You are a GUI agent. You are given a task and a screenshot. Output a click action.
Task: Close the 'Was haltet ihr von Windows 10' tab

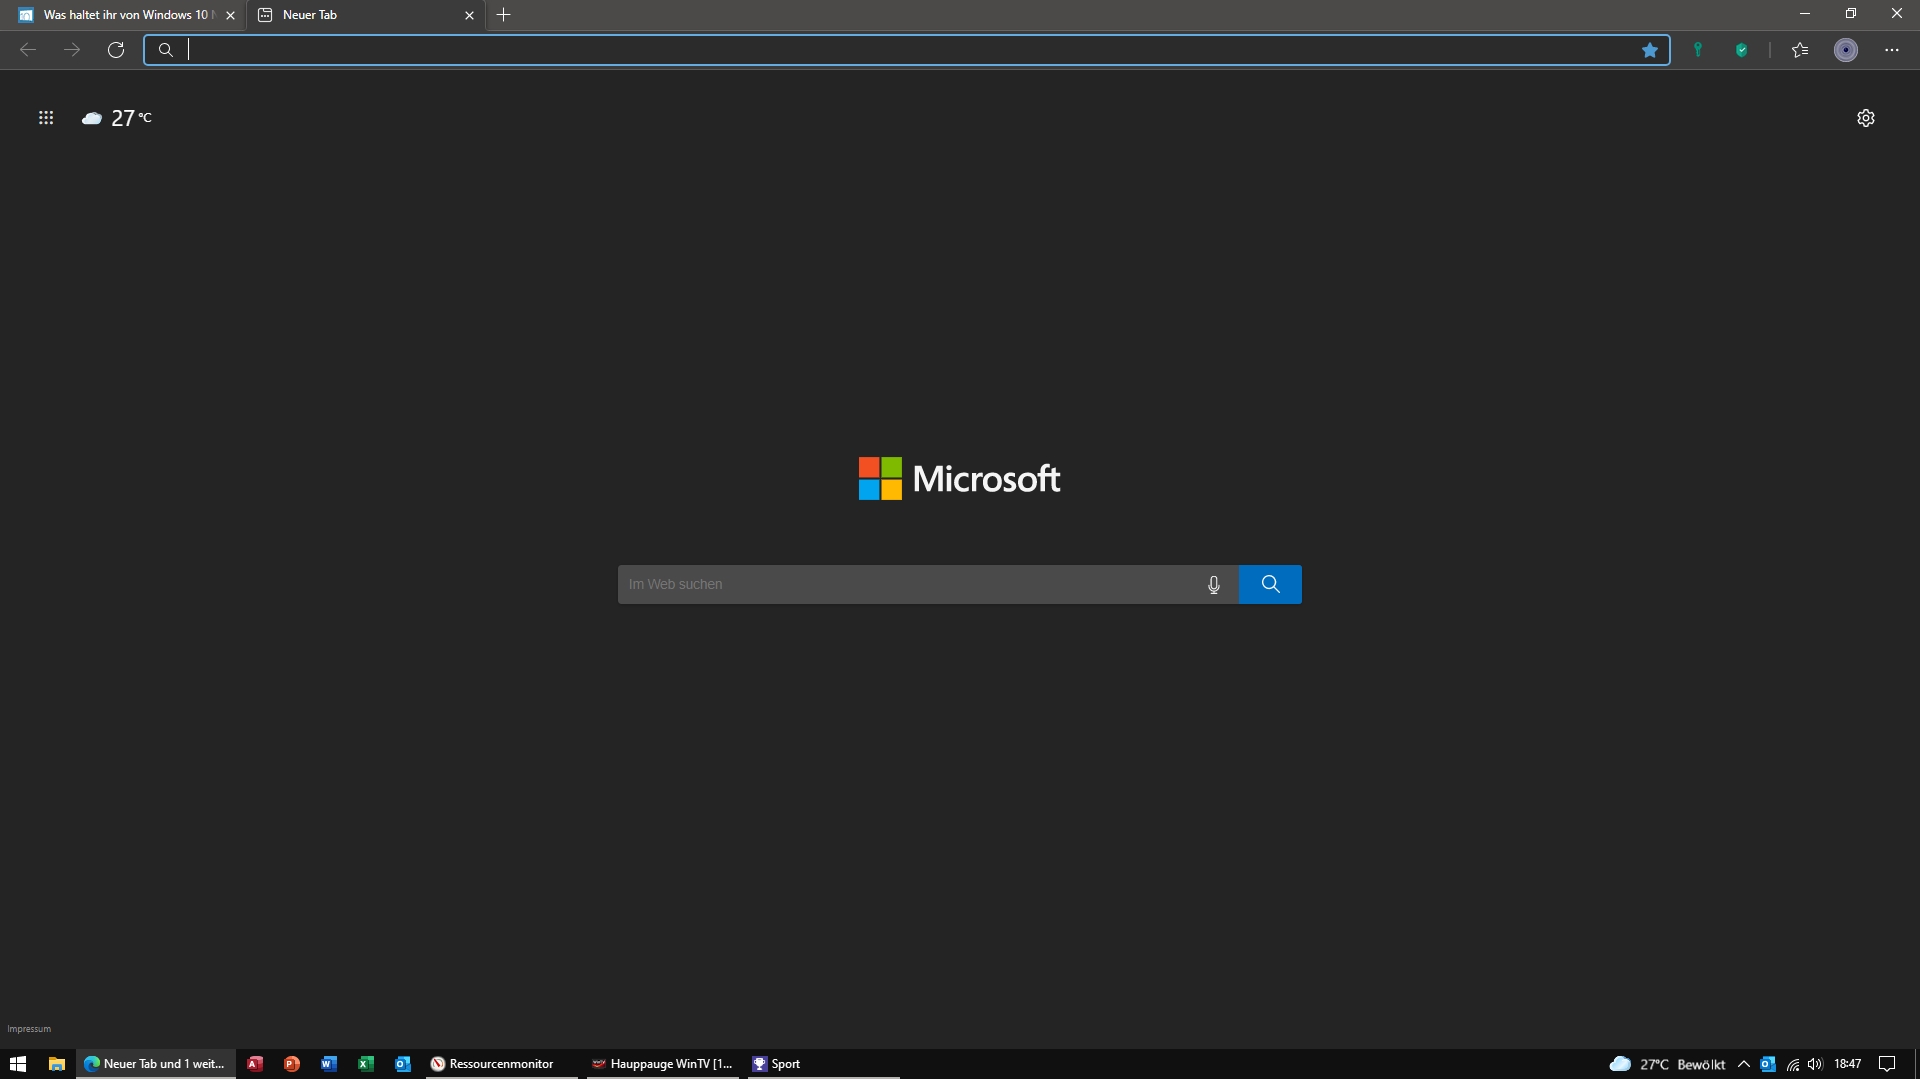[230, 15]
